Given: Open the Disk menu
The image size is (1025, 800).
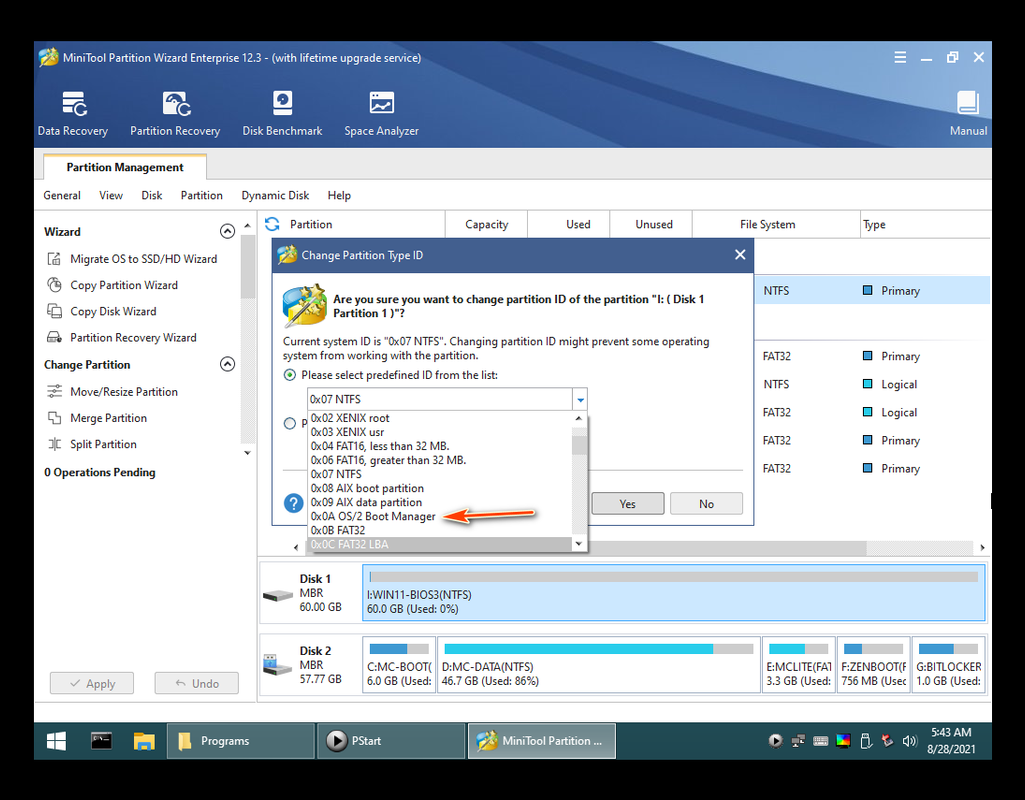Looking at the screenshot, I should [x=152, y=195].
